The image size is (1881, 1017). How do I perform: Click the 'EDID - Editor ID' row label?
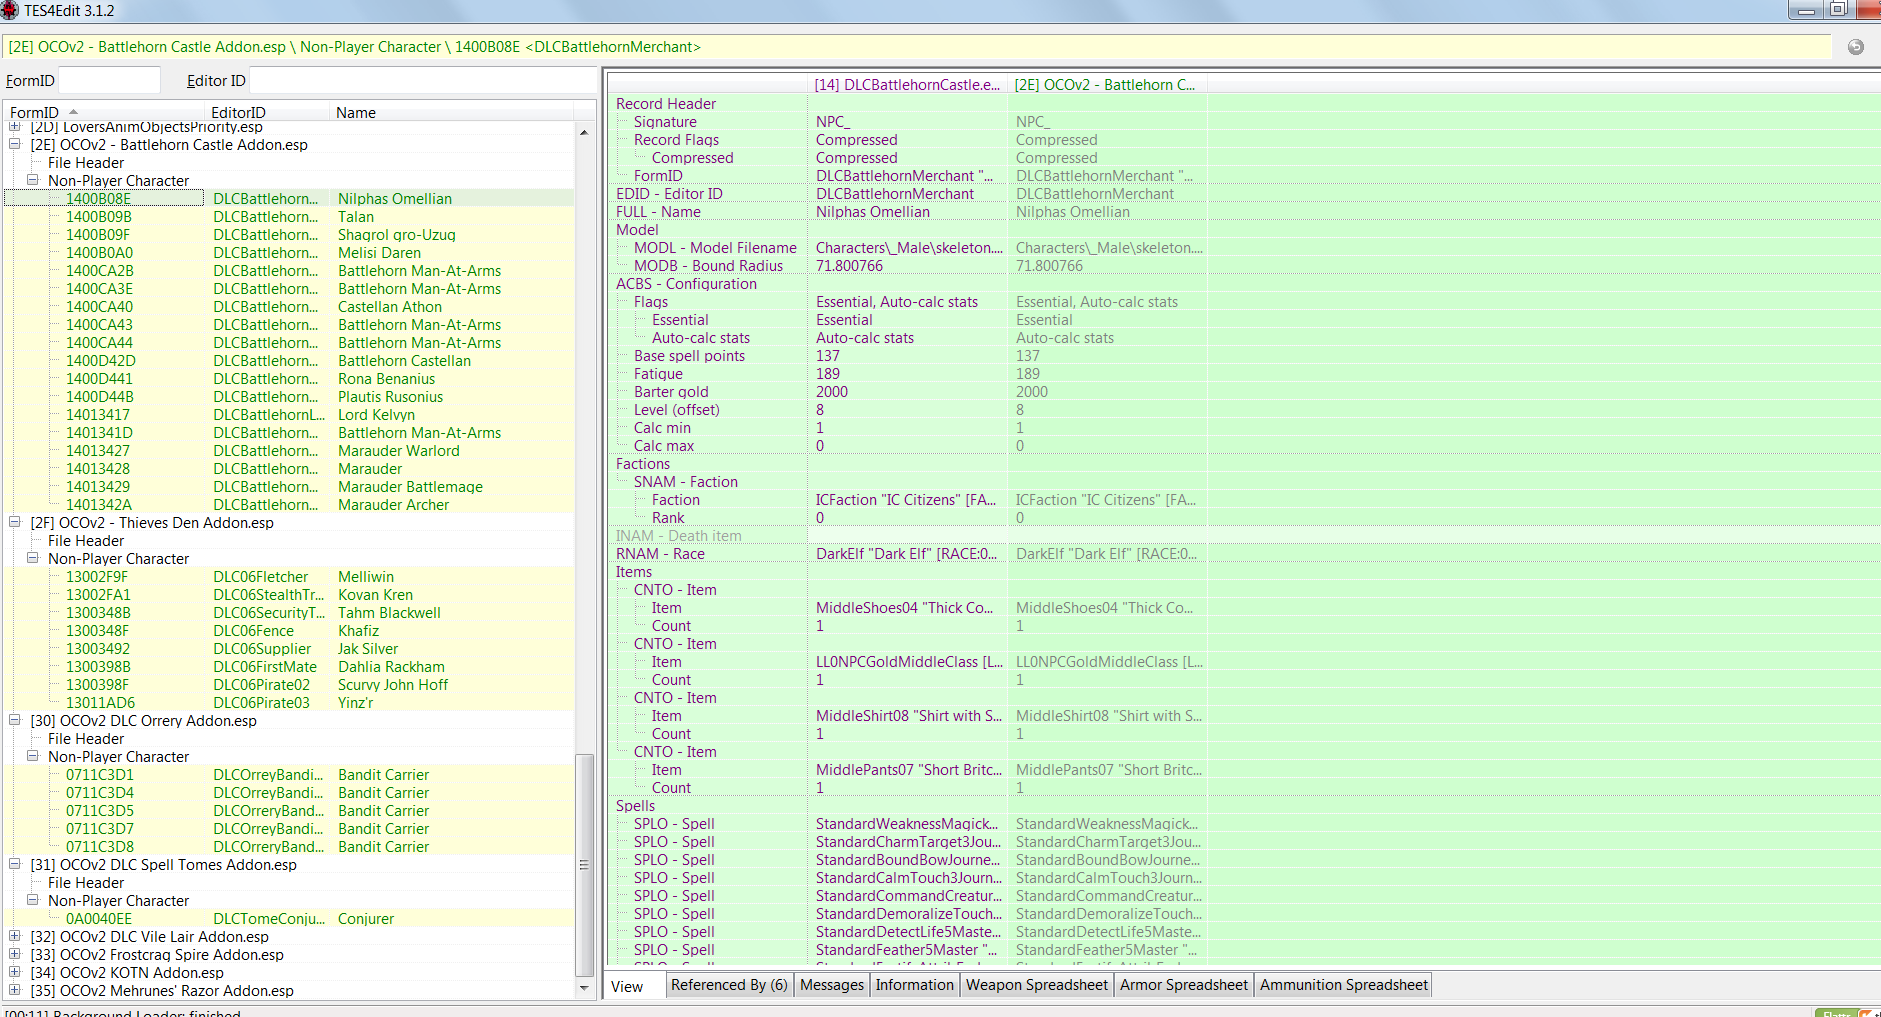click(669, 194)
